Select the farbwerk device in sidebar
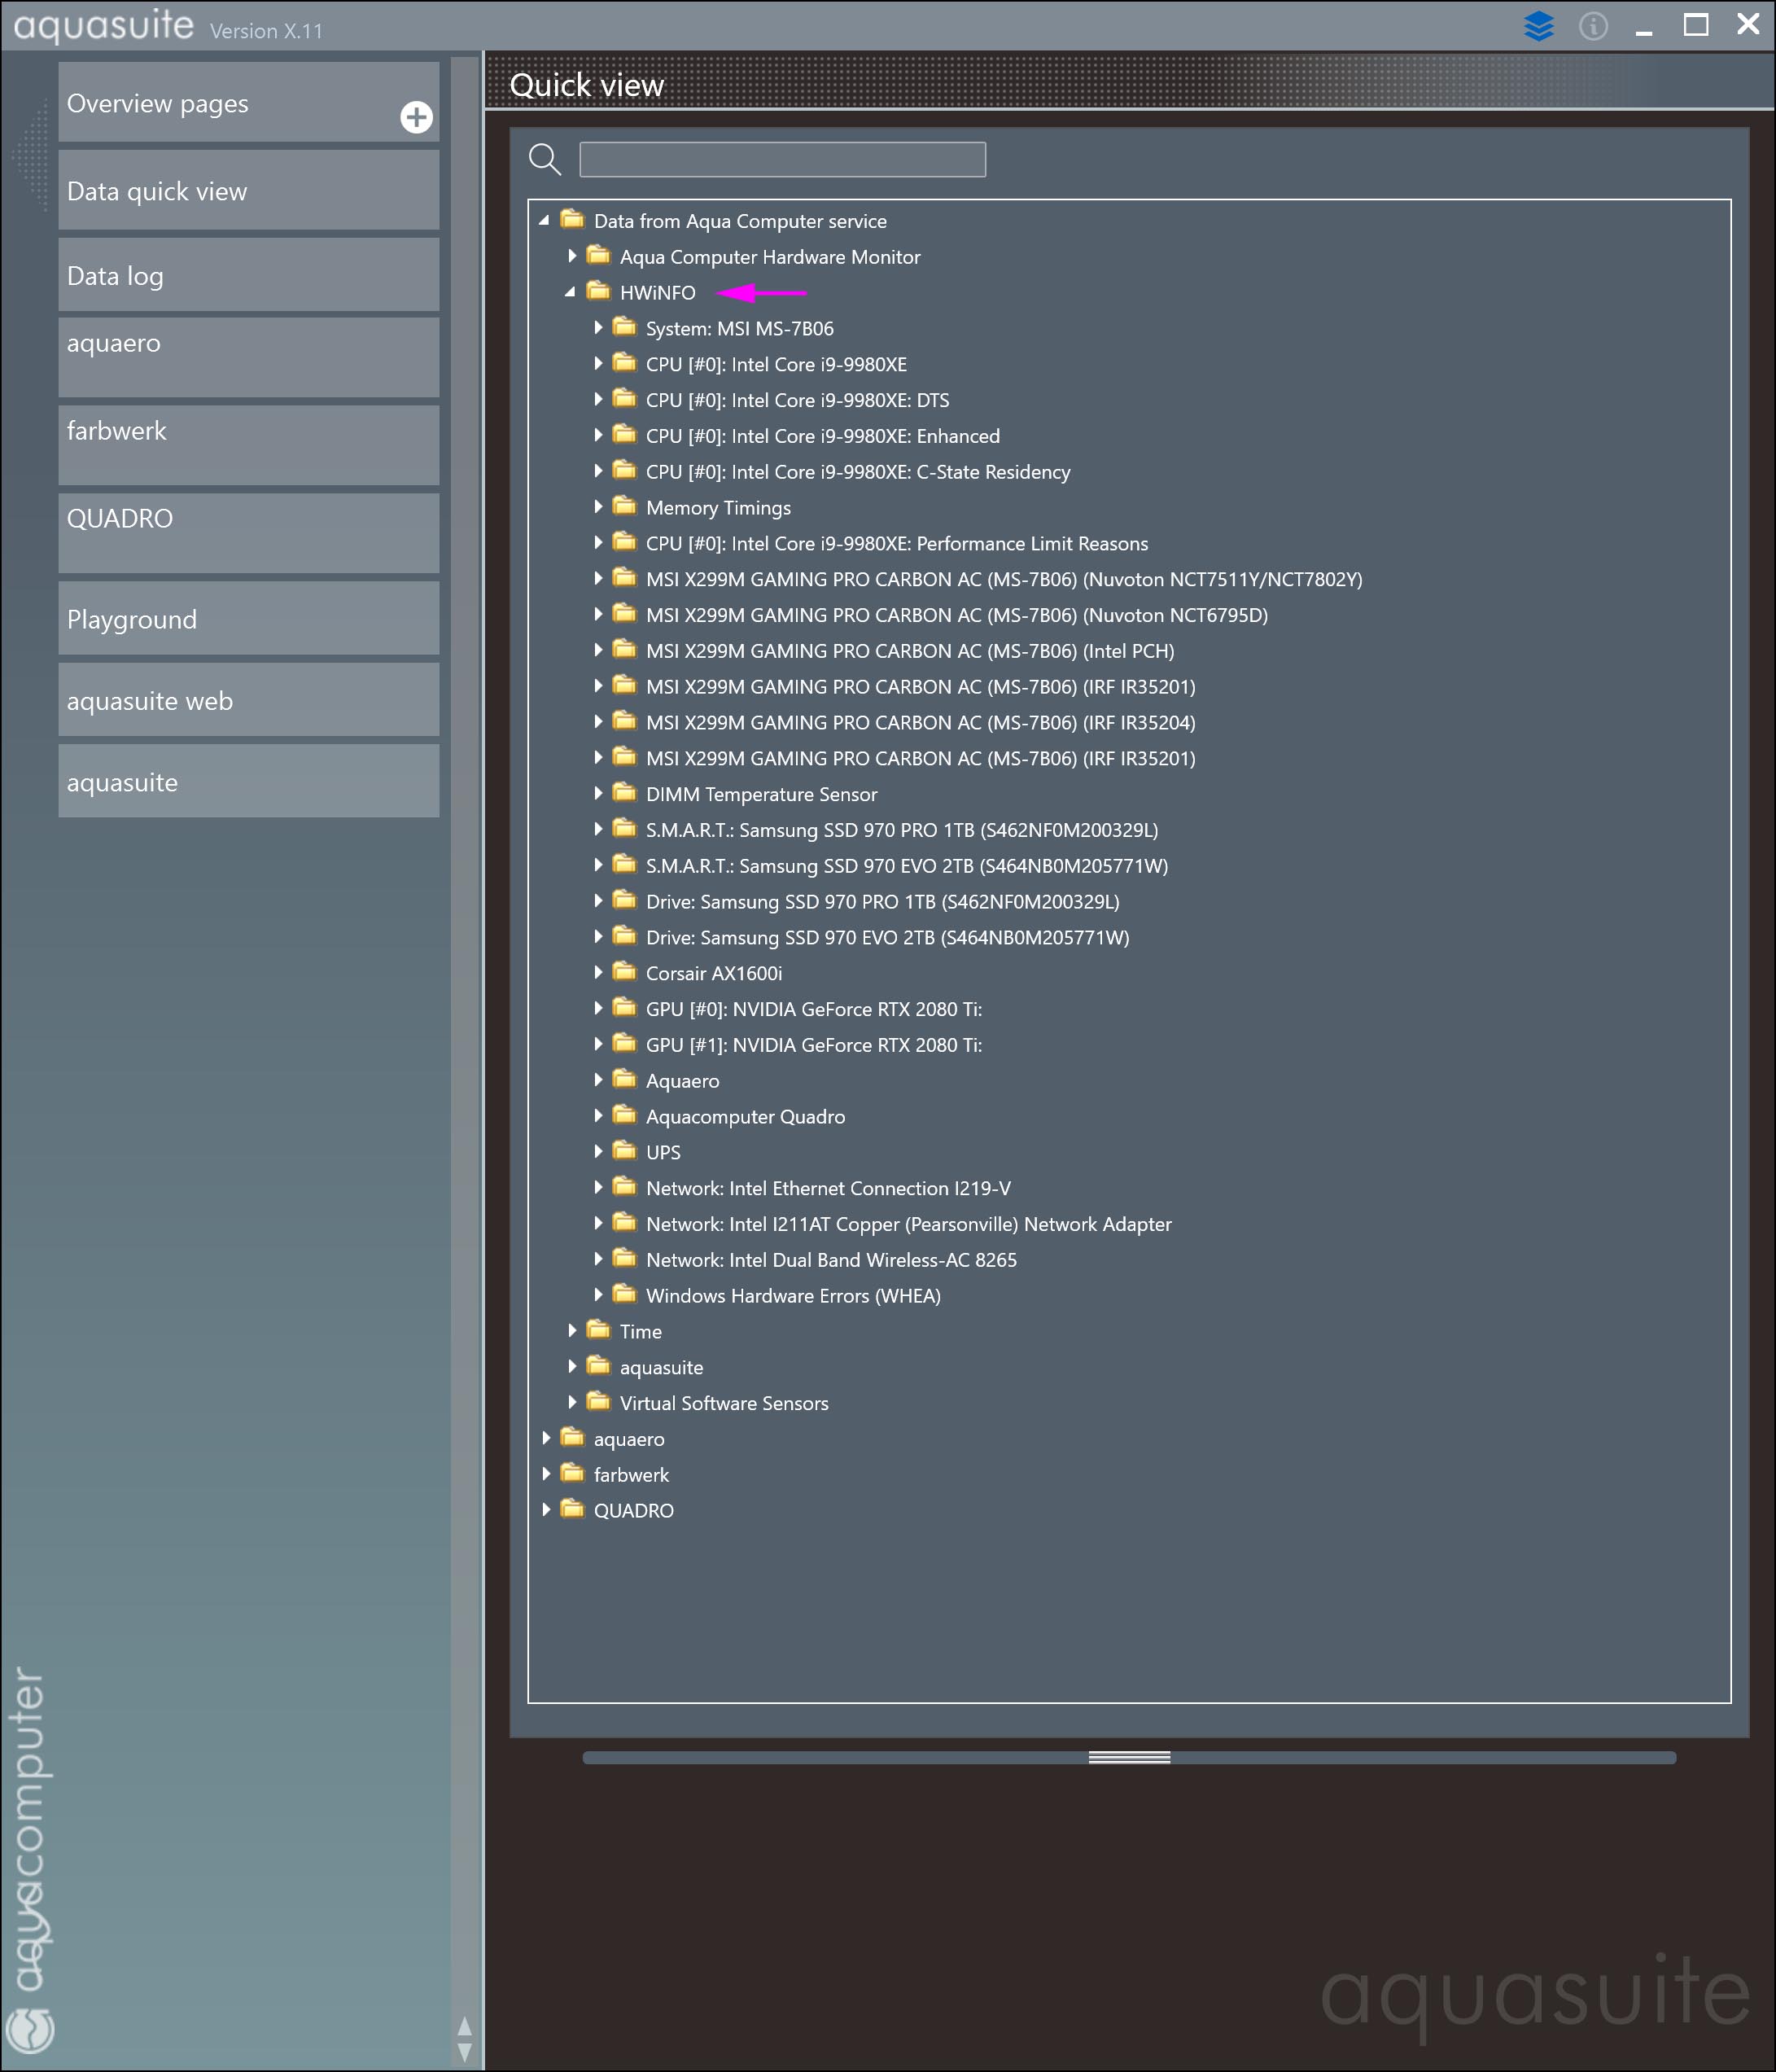1776x2072 pixels. point(249,445)
